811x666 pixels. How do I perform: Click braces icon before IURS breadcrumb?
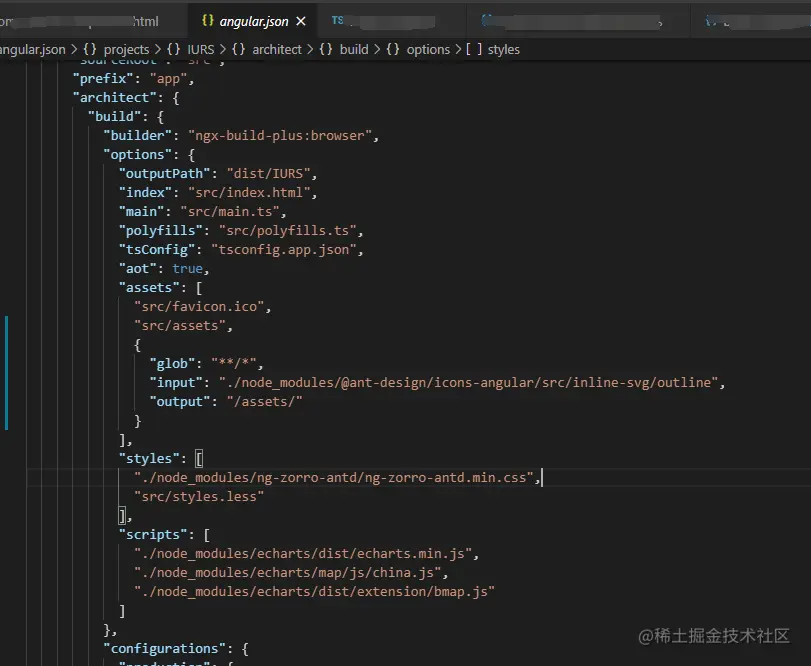click(x=173, y=49)
